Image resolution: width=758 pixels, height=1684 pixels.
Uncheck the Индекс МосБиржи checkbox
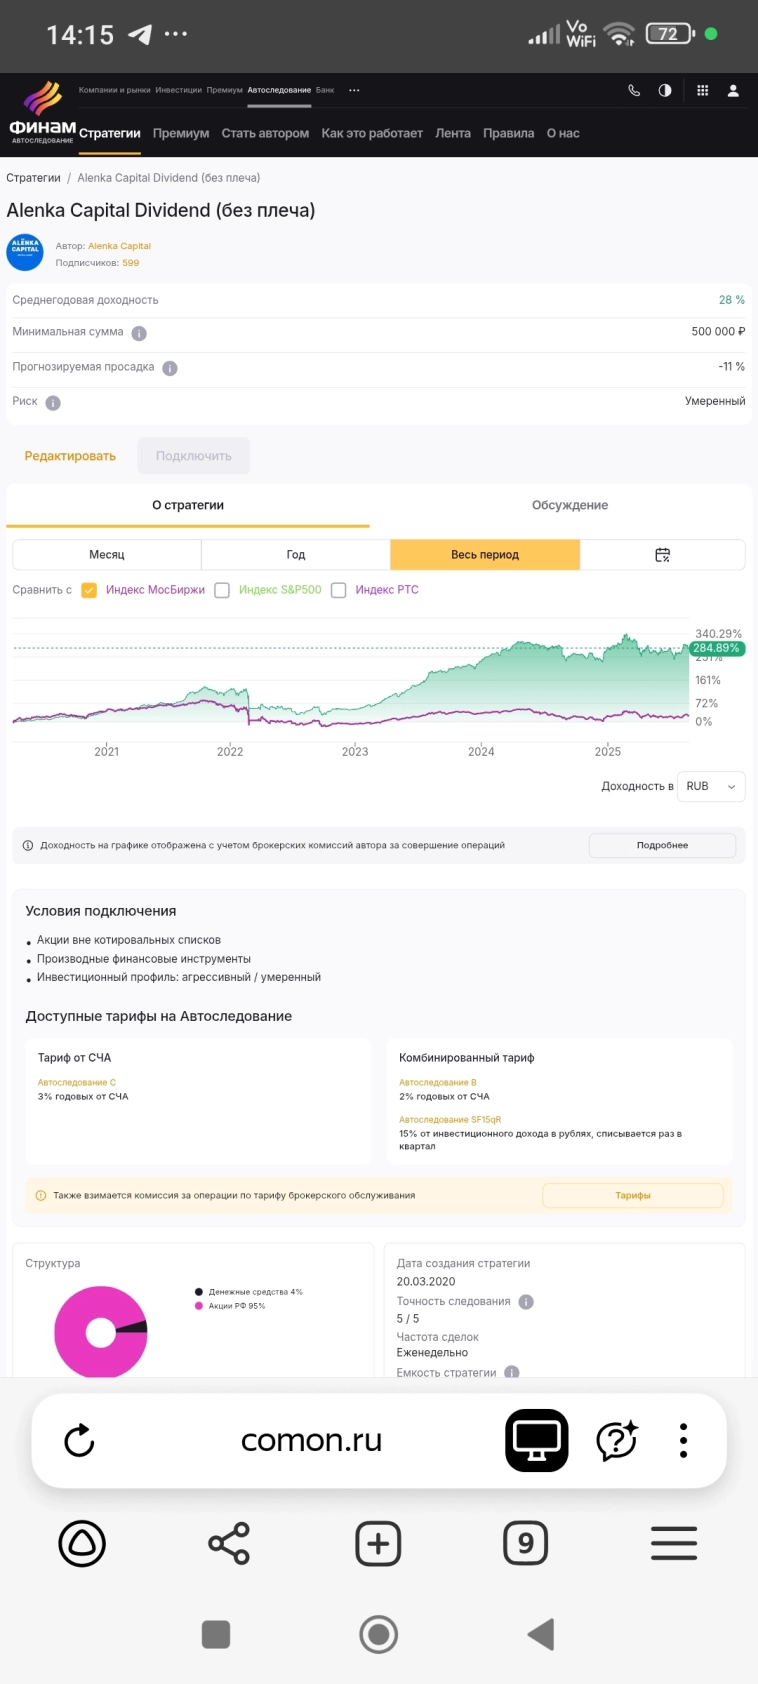point(89,590)
